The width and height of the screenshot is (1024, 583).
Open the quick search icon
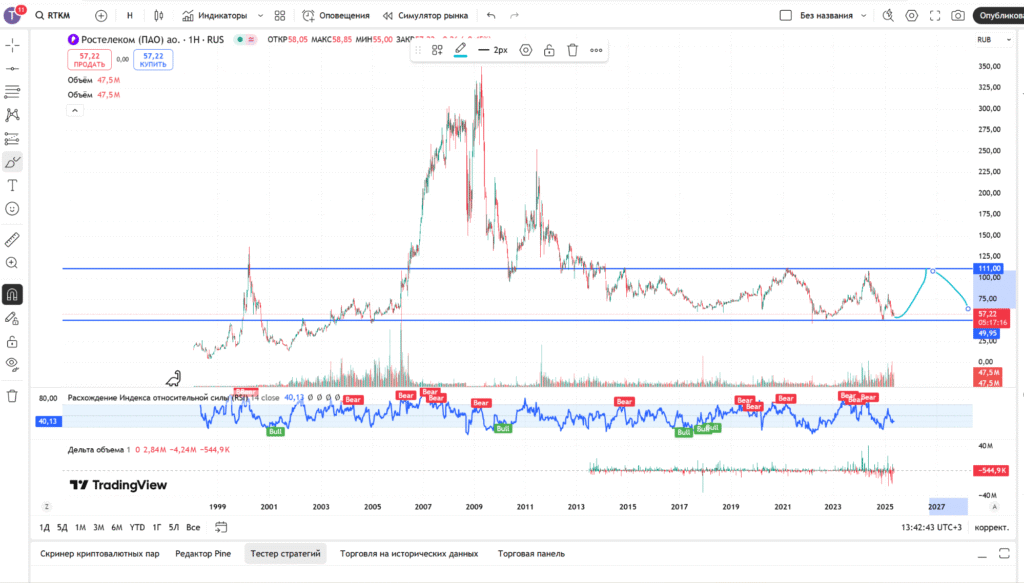[888, 15]
